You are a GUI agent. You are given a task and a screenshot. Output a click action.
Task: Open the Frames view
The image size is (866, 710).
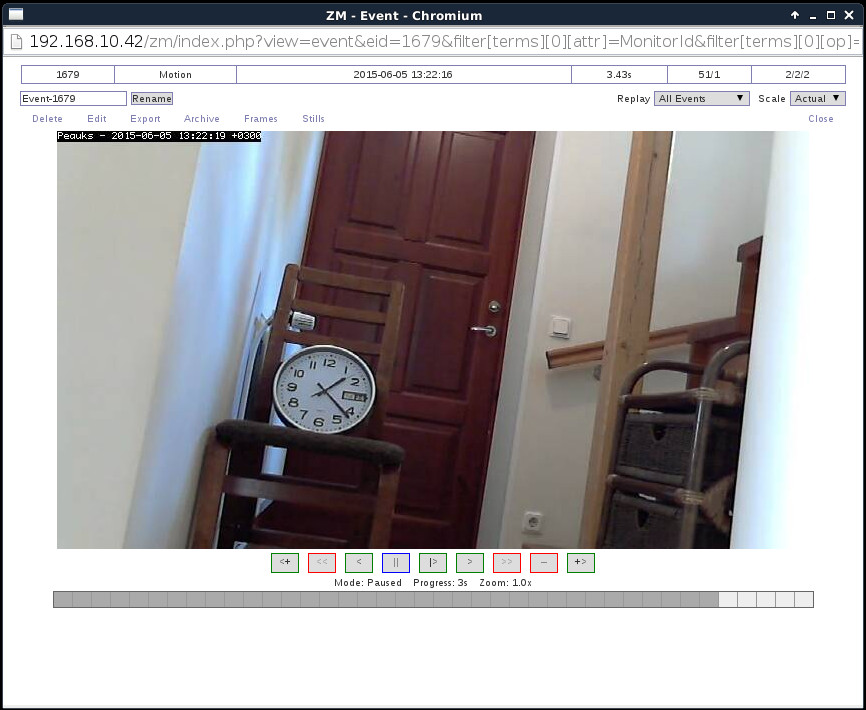[261, 119]
